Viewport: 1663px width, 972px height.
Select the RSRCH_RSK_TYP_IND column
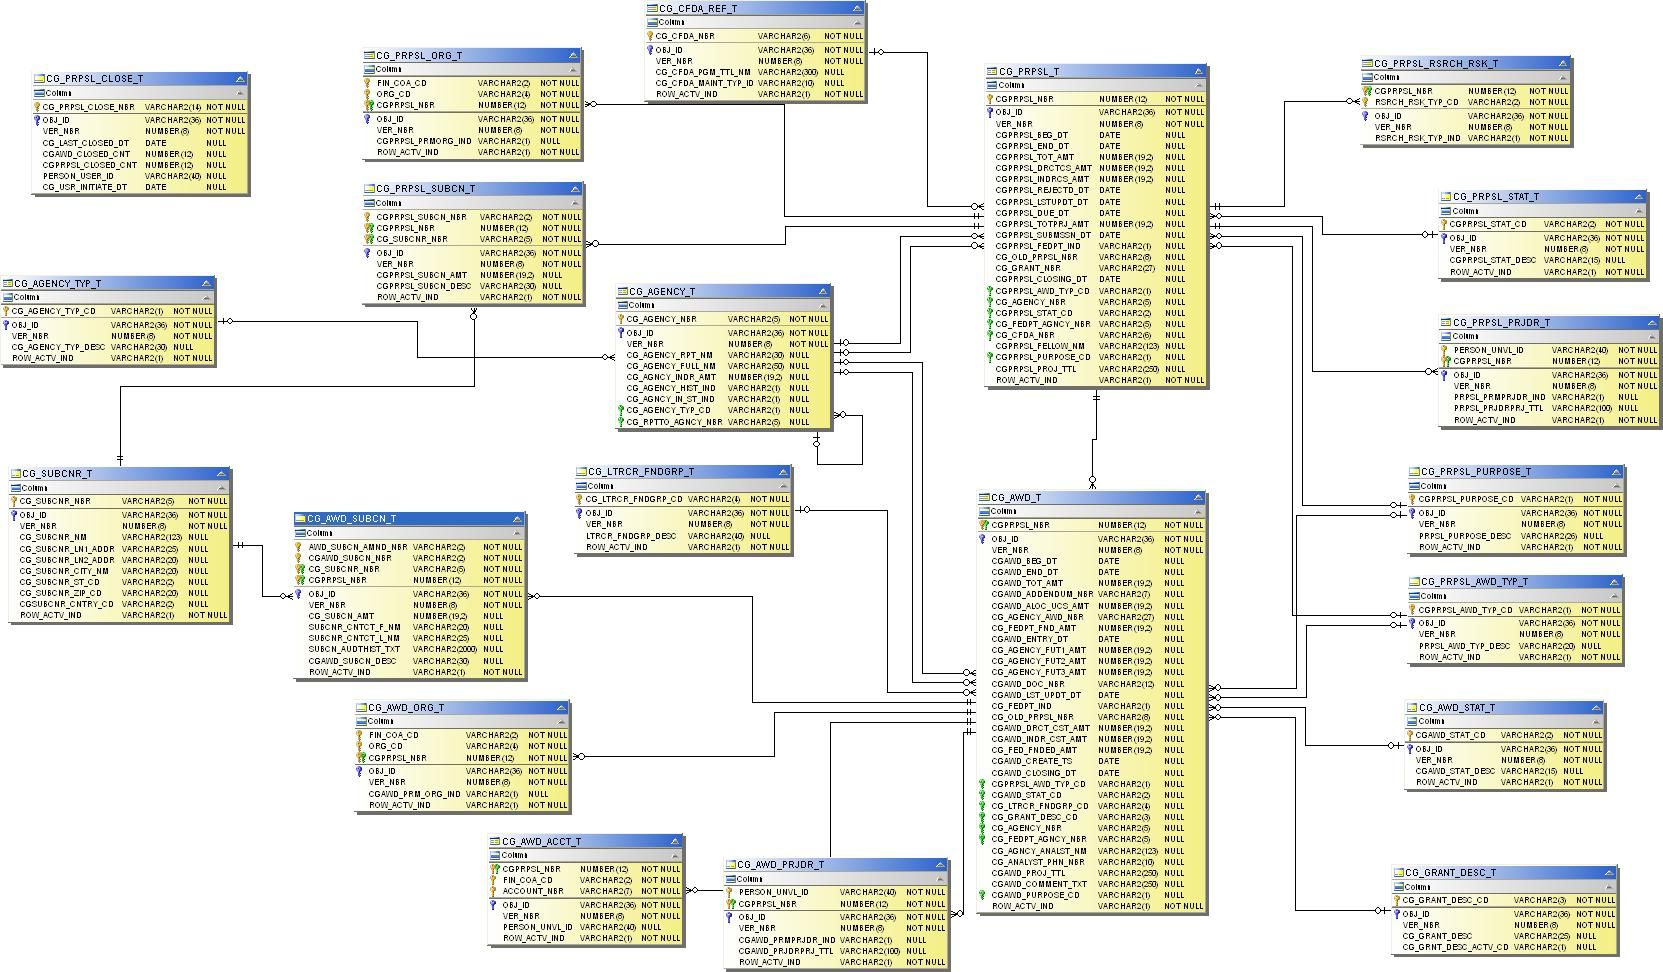1466,138
